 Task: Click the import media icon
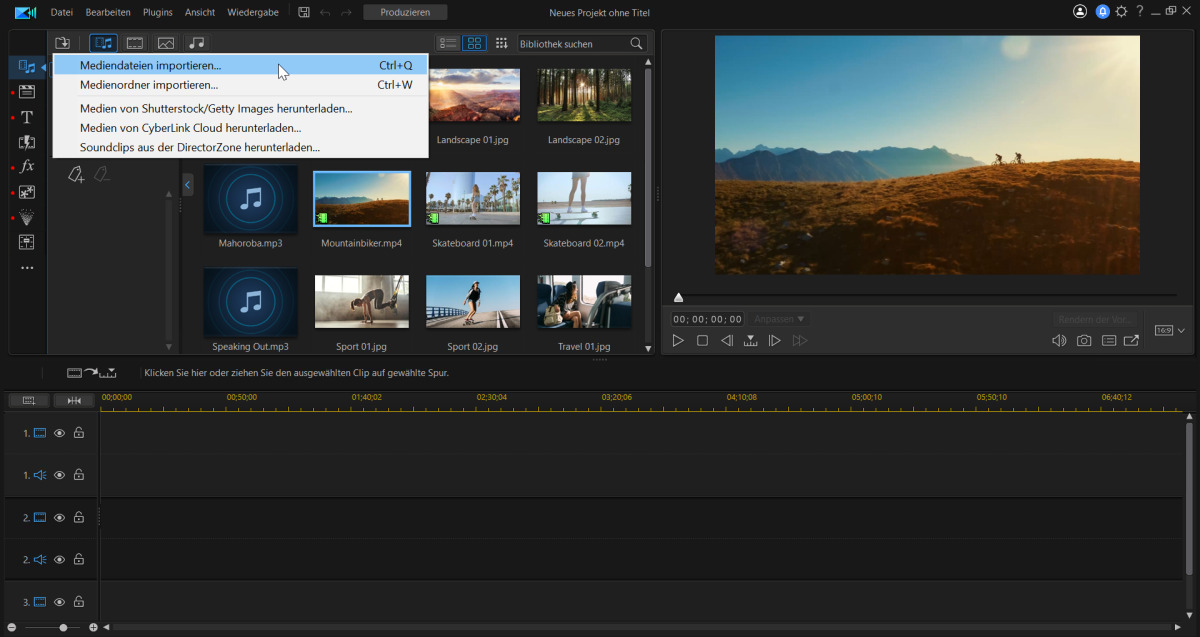62,43
